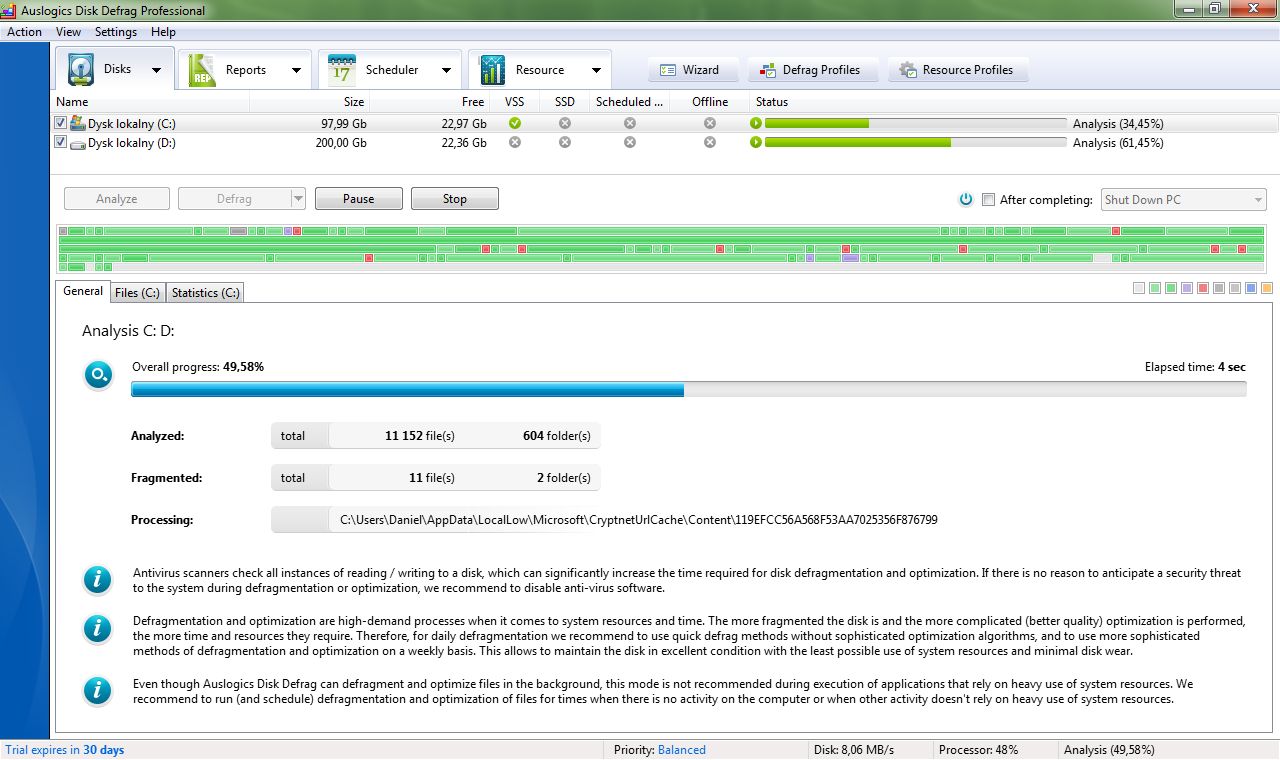Click the blue power icon beside After completing

[x=966, y=199]
